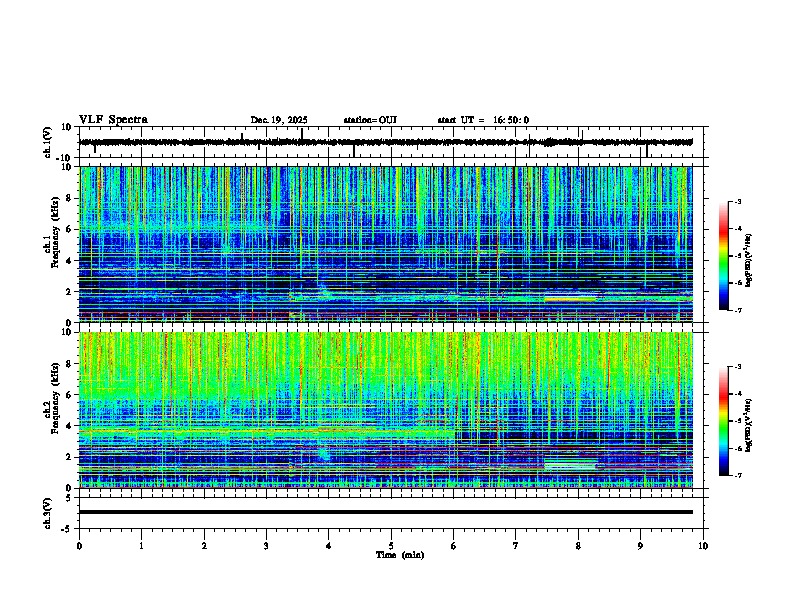Click time axis tick label "3"

[266, 546]
